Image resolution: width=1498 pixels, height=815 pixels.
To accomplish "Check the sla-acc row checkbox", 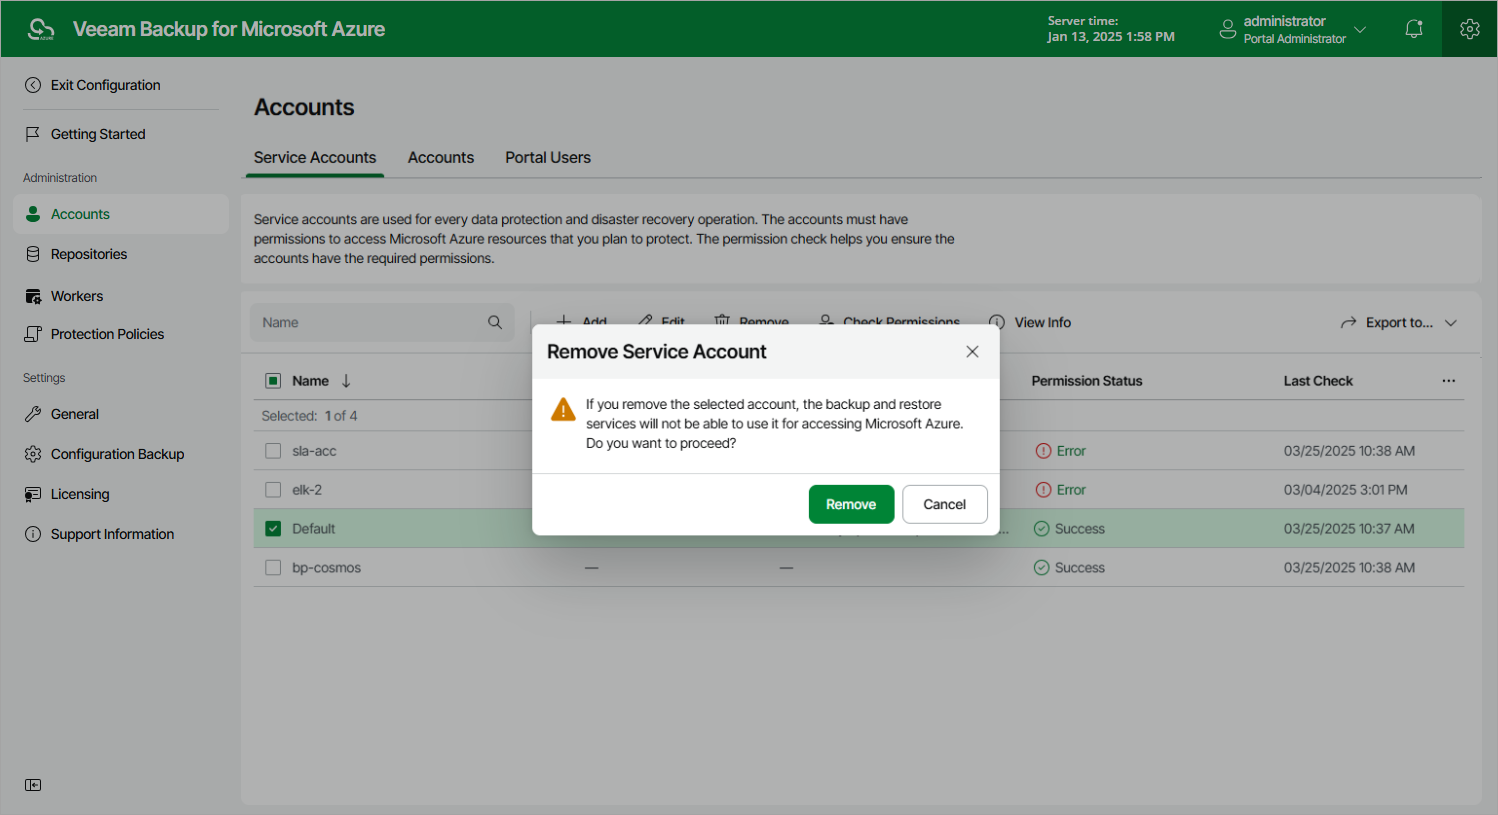I will (273, 451).
